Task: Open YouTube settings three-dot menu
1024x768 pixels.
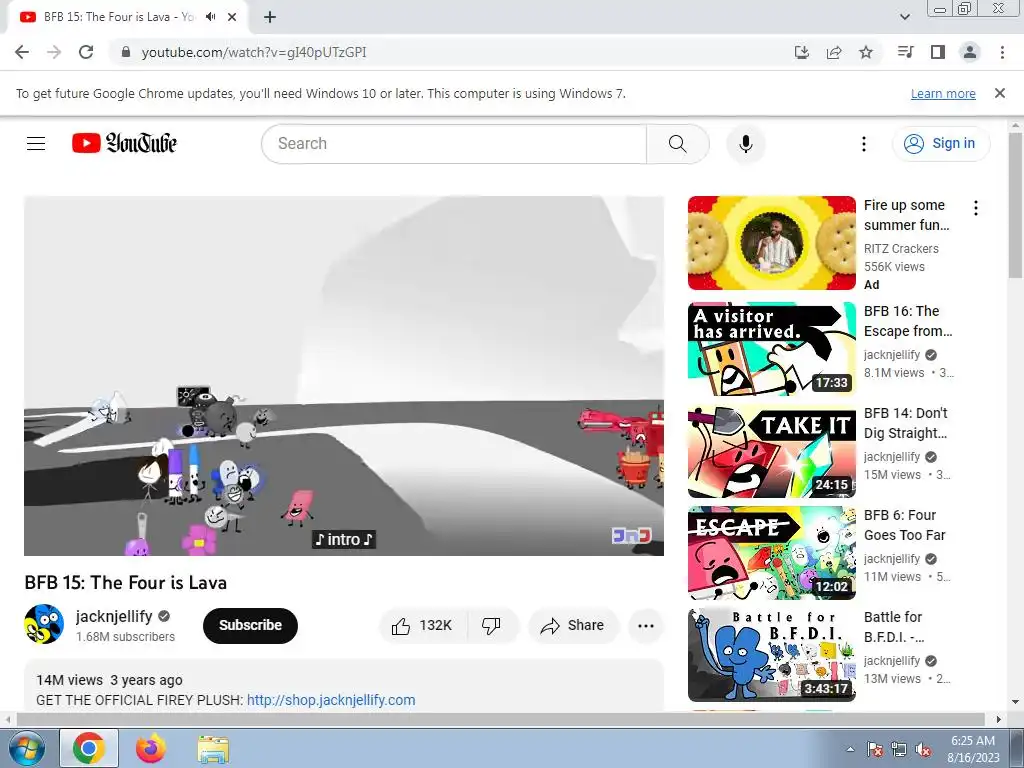Action: pyautogui.click(x=864, y=144)
